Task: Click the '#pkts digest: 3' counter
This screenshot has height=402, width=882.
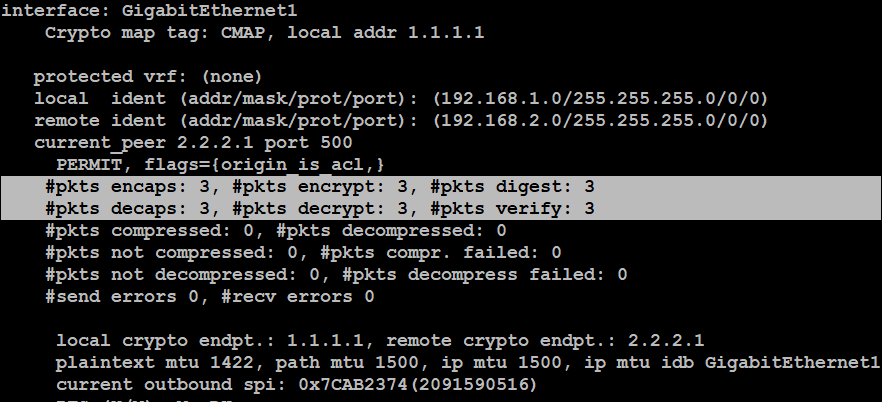Action: coord(512,187)
